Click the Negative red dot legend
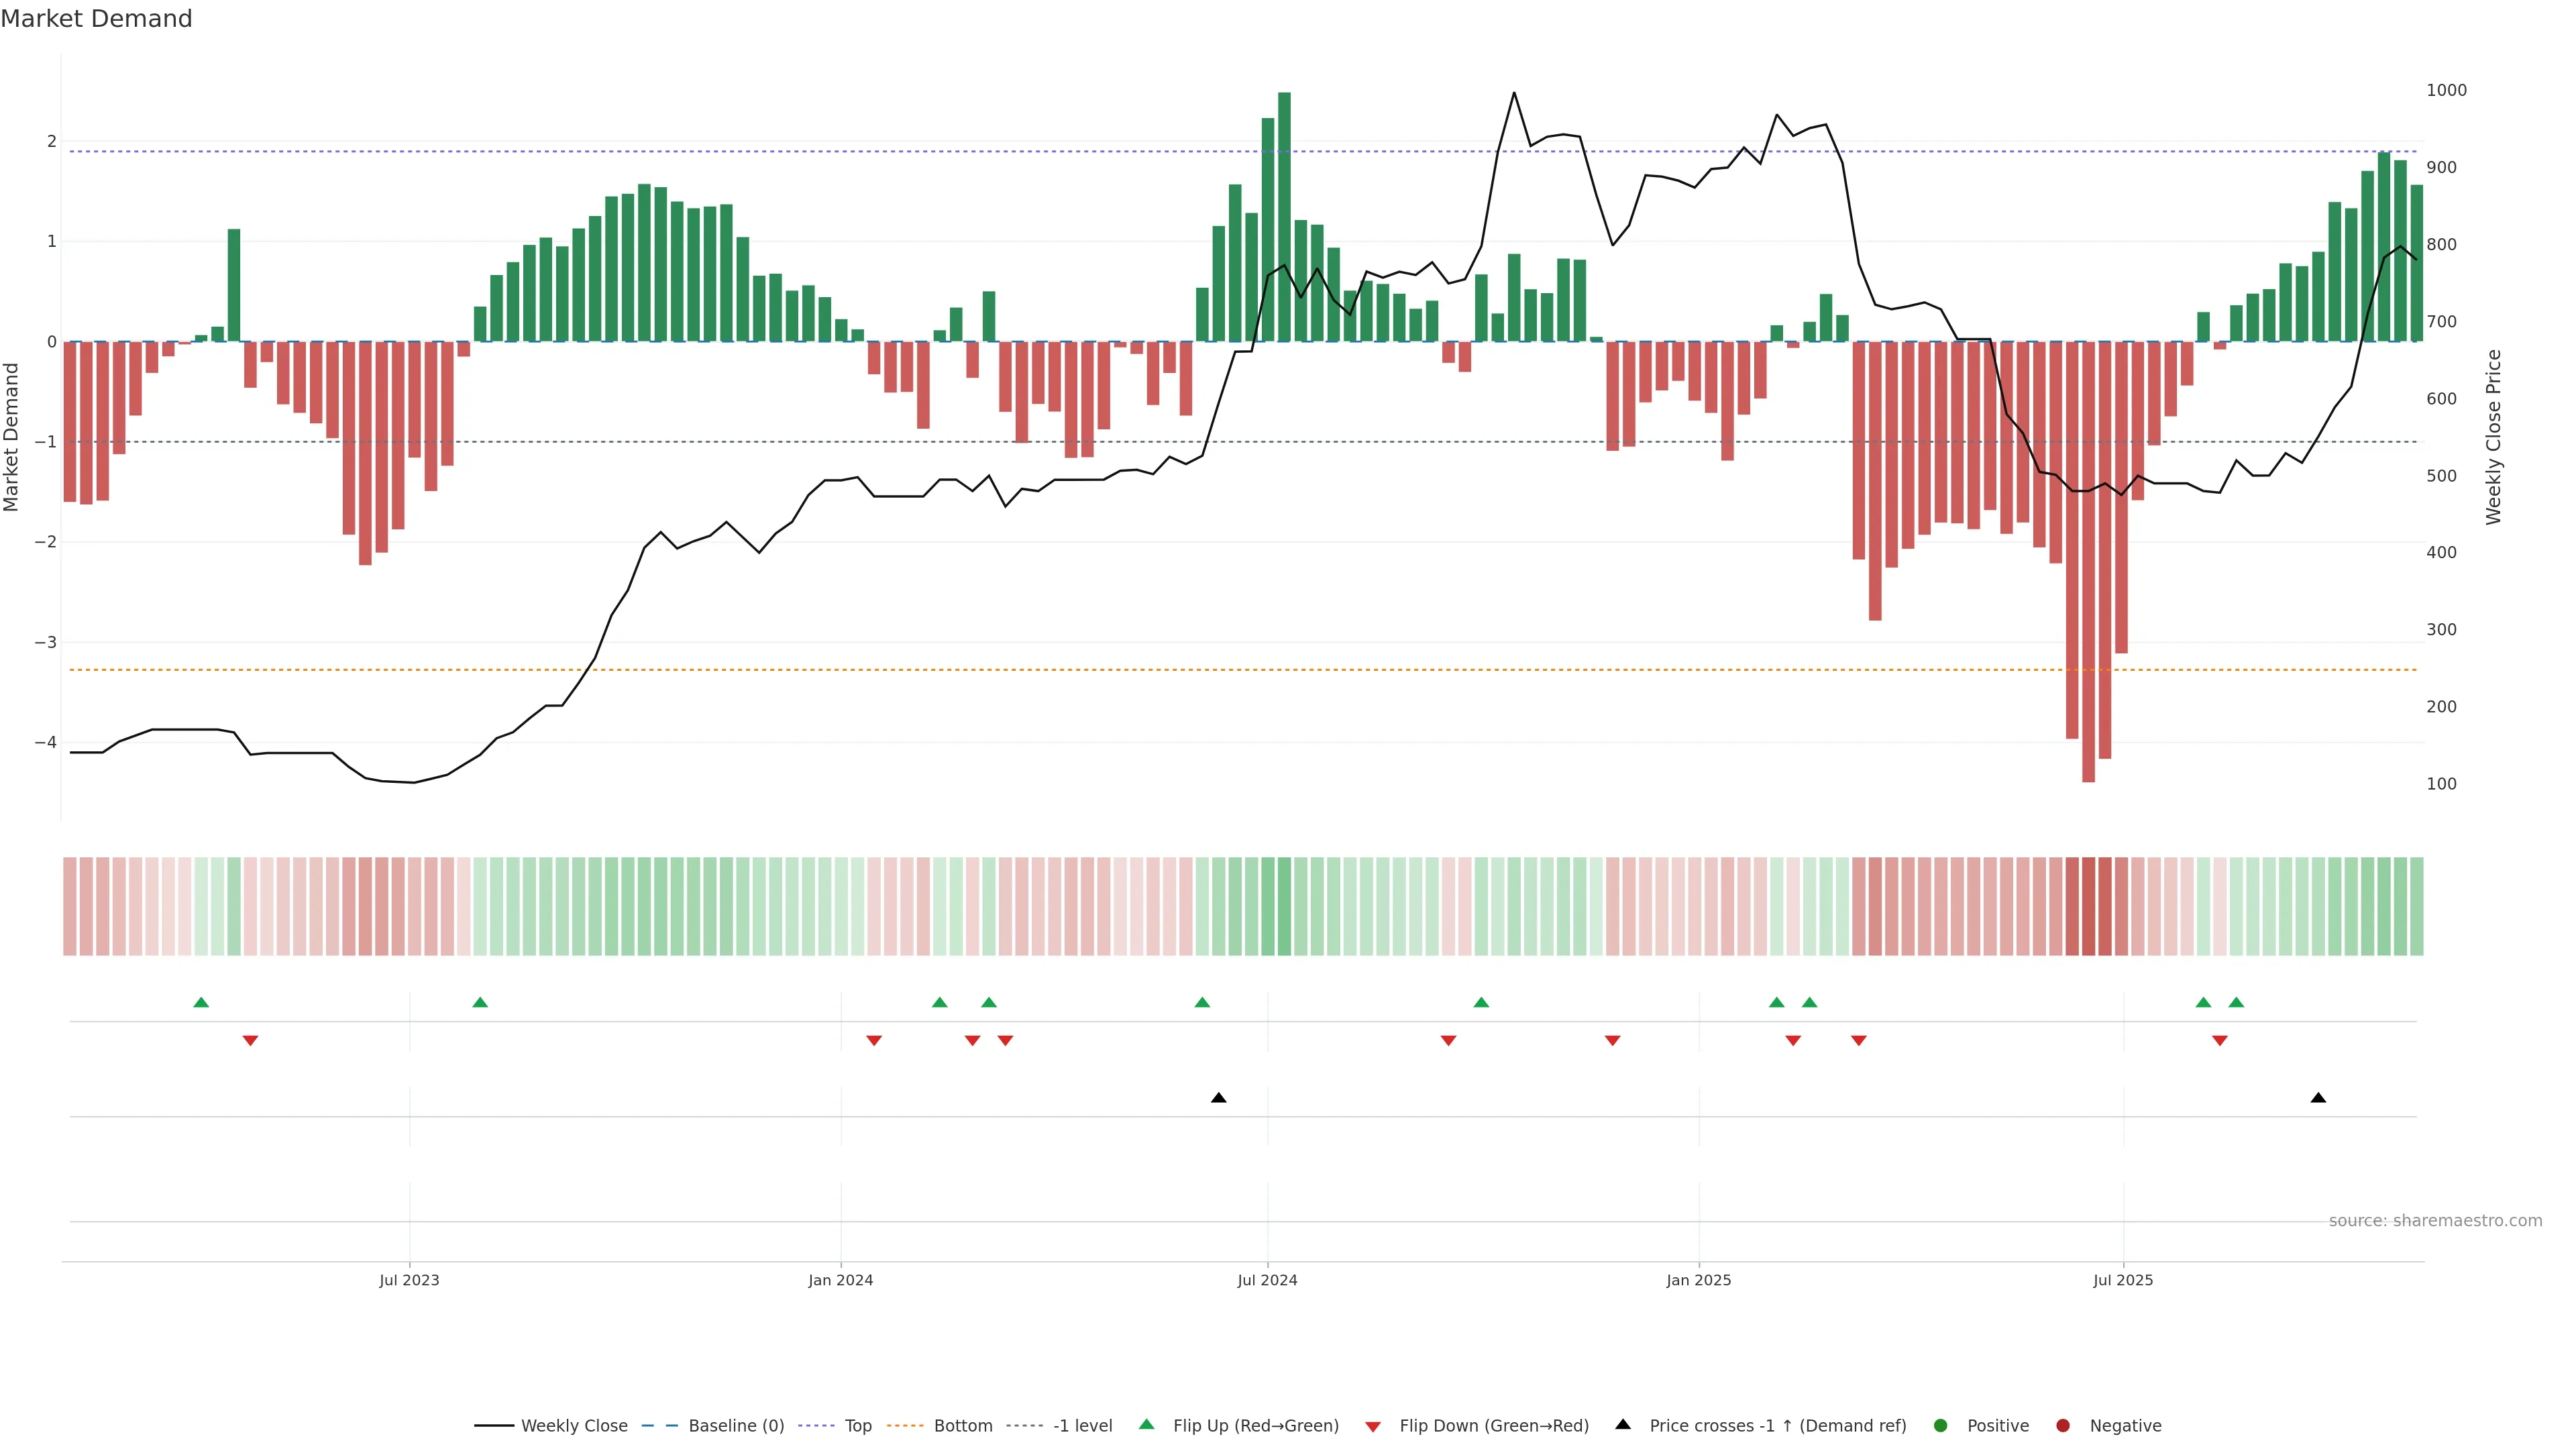 (2063, 1426)
